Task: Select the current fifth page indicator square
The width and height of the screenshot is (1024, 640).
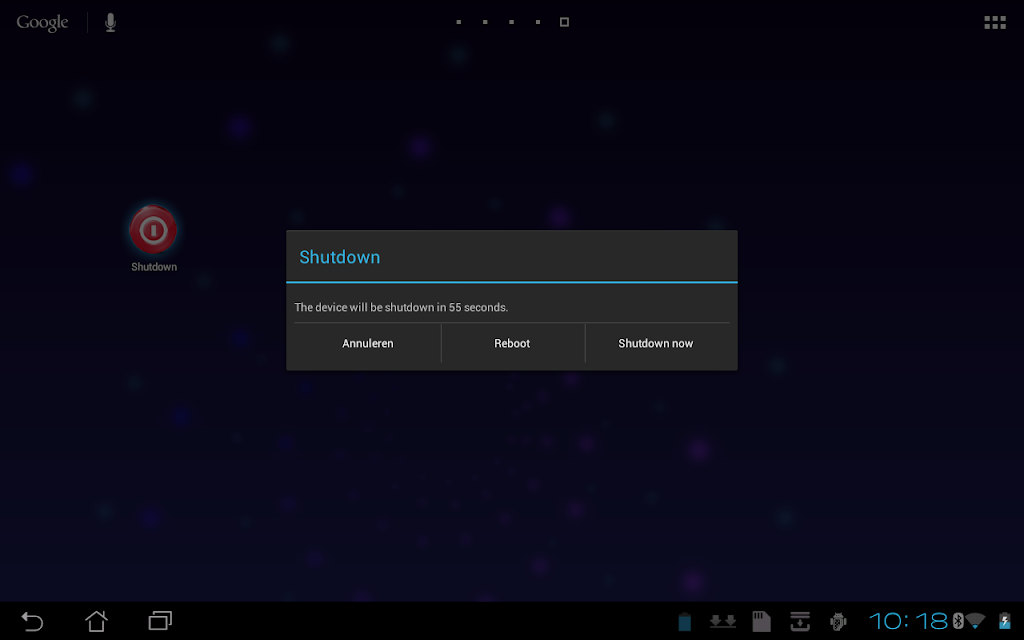Action: tap(564, 22)
